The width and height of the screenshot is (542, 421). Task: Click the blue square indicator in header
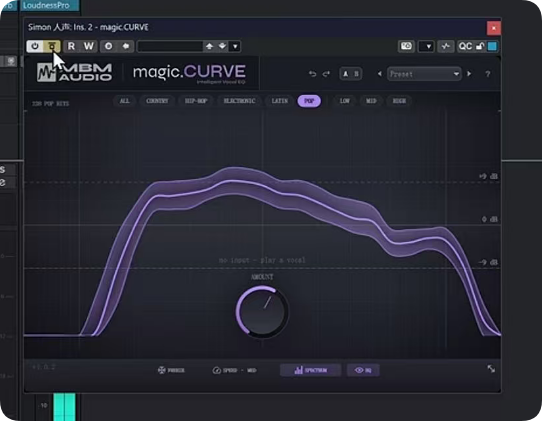click(492, 46)
